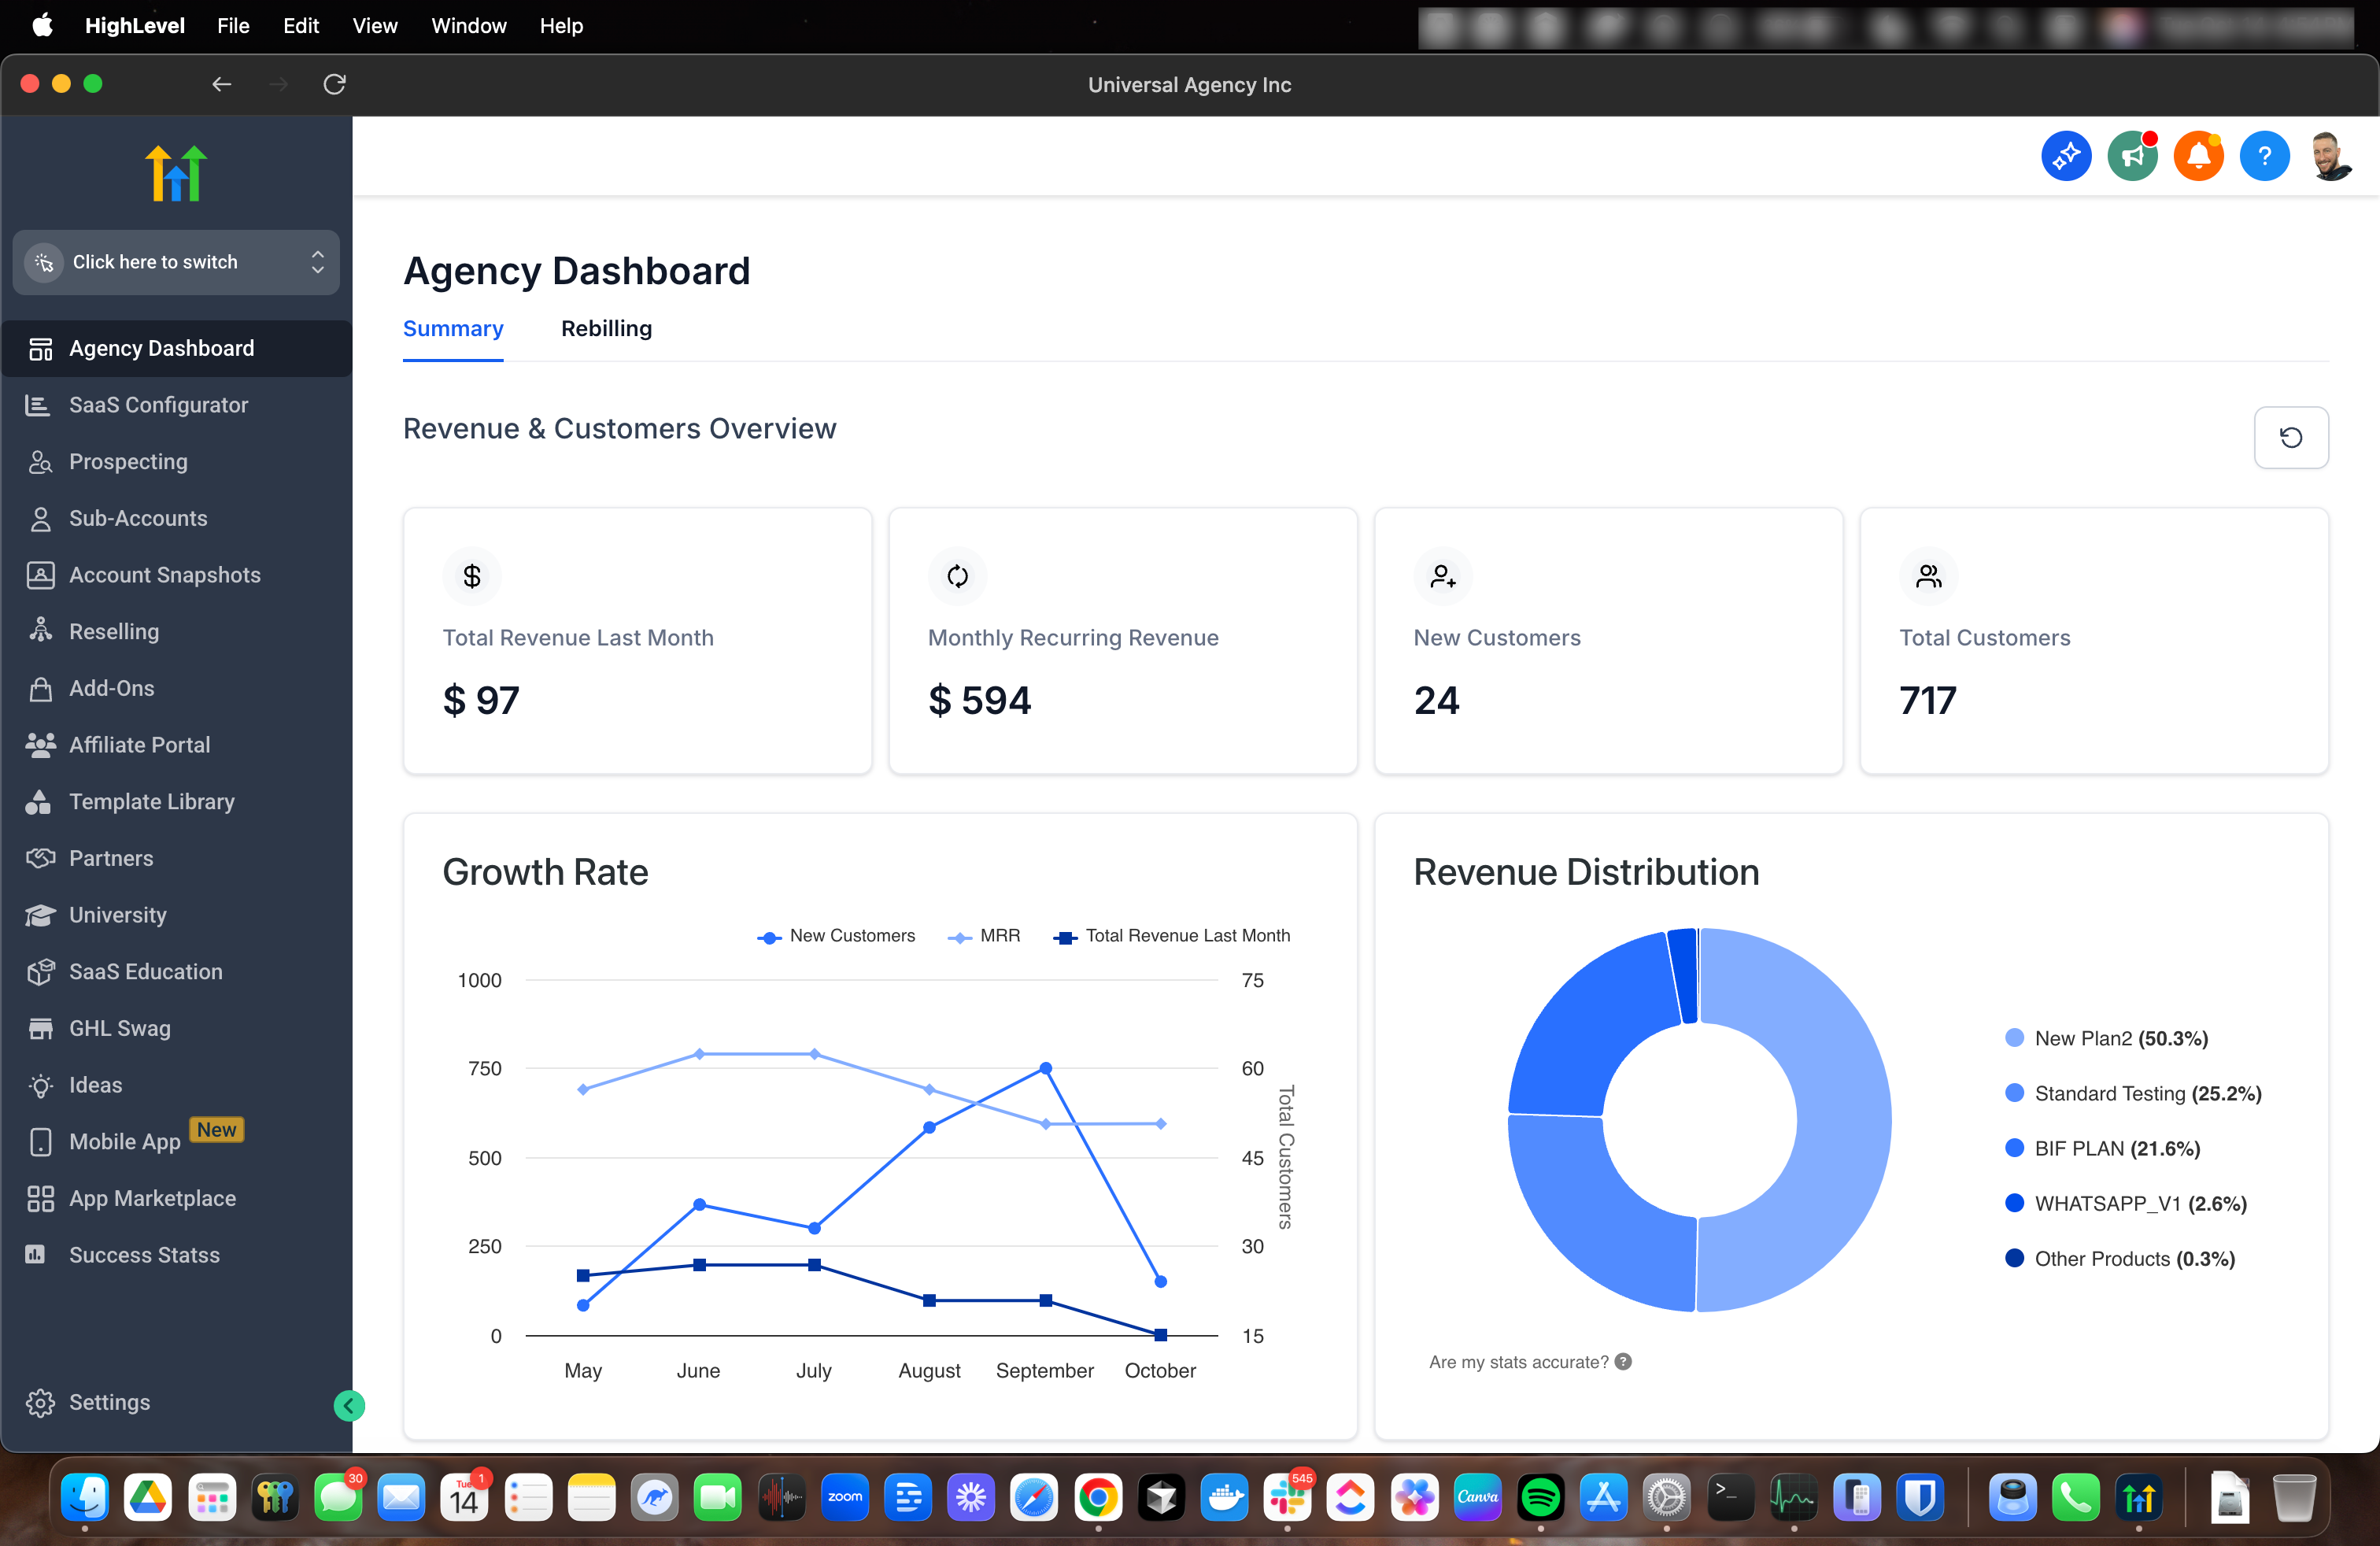Click the blue sparkle AI assistant icon
This screenshot has height=1546, width=2380.
pos(2065,156)
